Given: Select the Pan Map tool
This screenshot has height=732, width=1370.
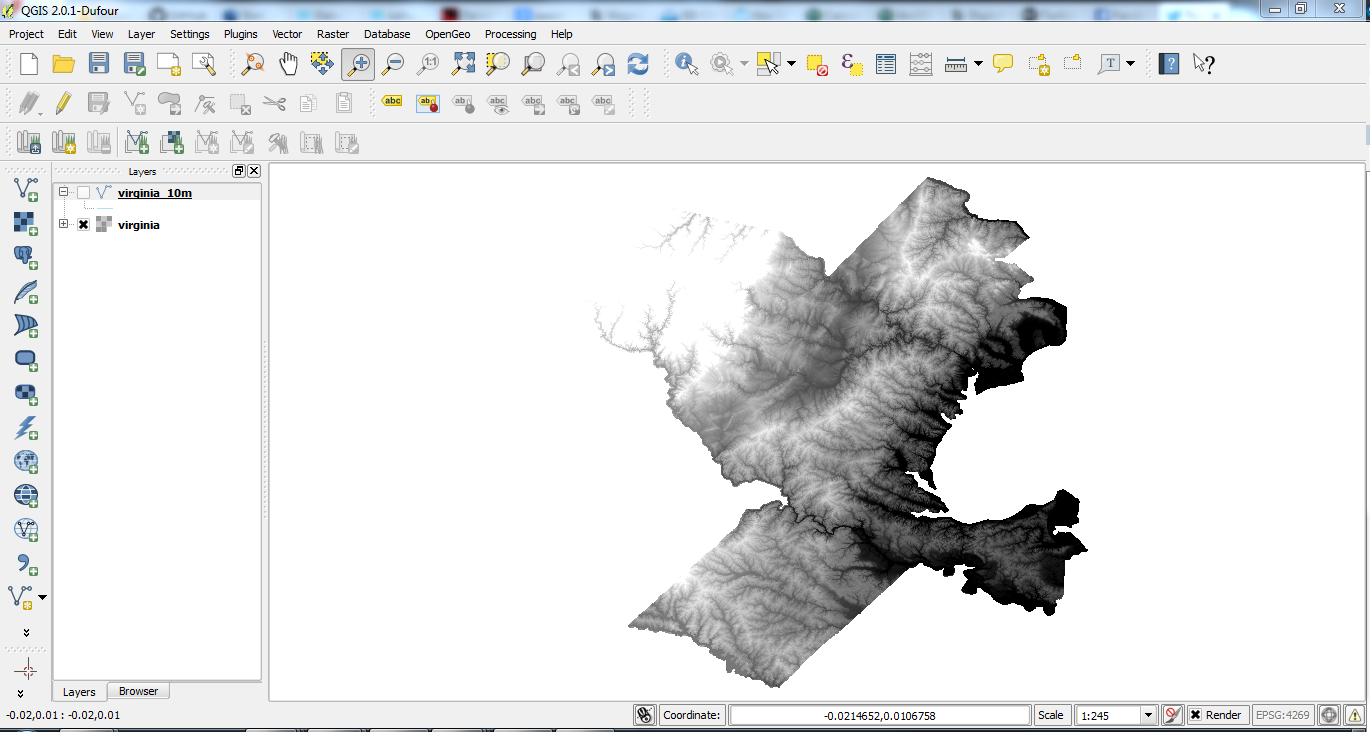Looking at the screenshot, I should pyautogui.click(x=288, y=63).
